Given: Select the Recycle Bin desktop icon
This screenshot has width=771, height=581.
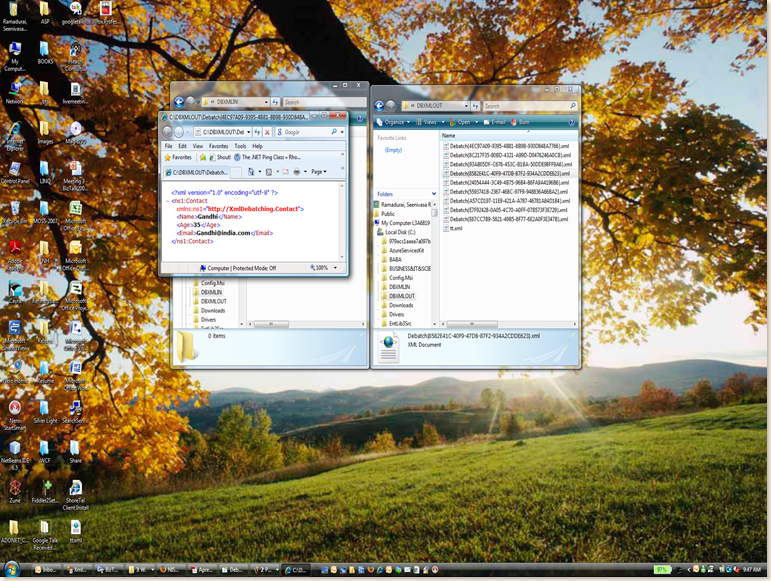Looking at the screenshot, I should pos(15,213).
